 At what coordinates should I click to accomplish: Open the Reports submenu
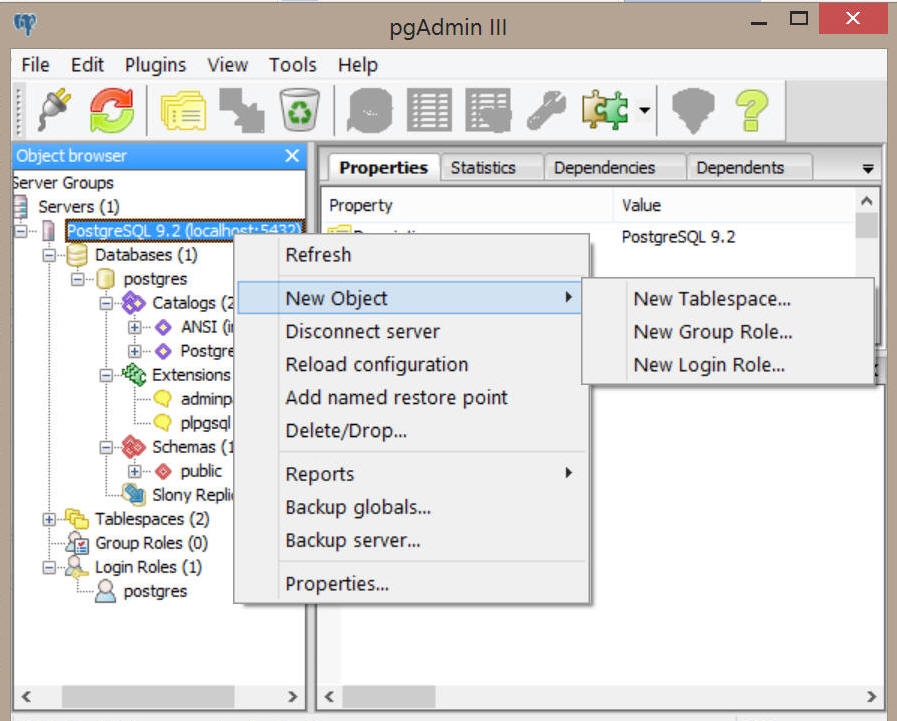tap(412, 474)
